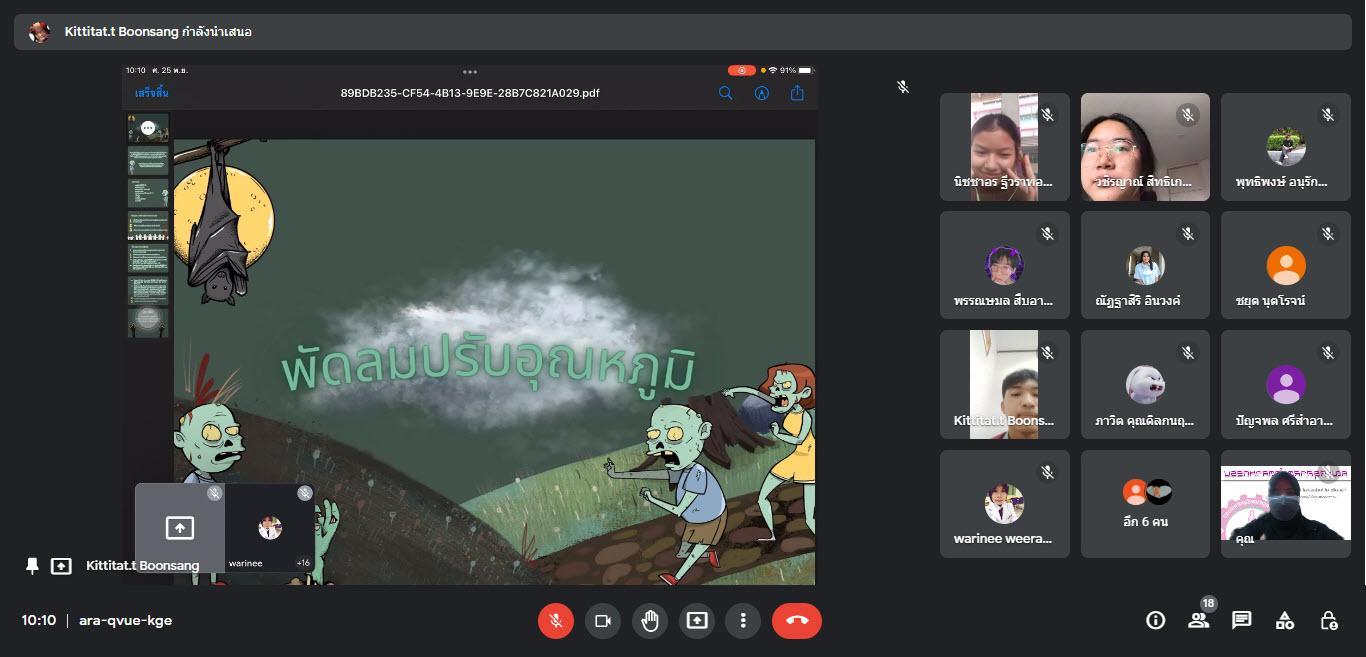Click the red screen recording indicator in the iPad status bar

pos(741,70)
